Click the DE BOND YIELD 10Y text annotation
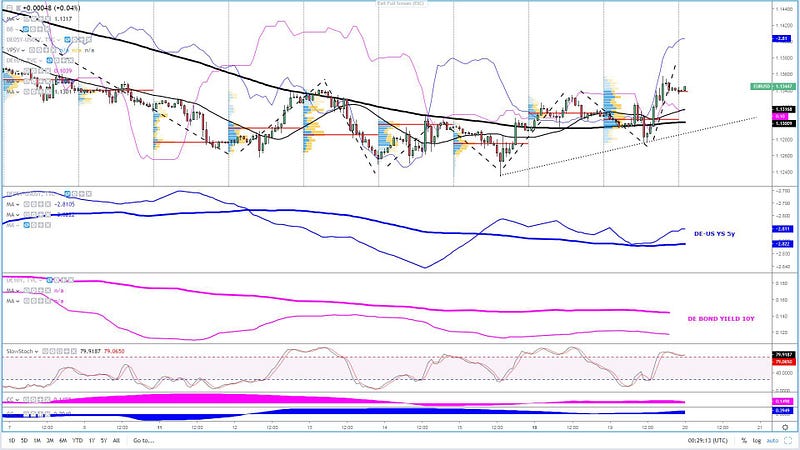Viewport: 800px width, 450px height. [x=721, y=318]
